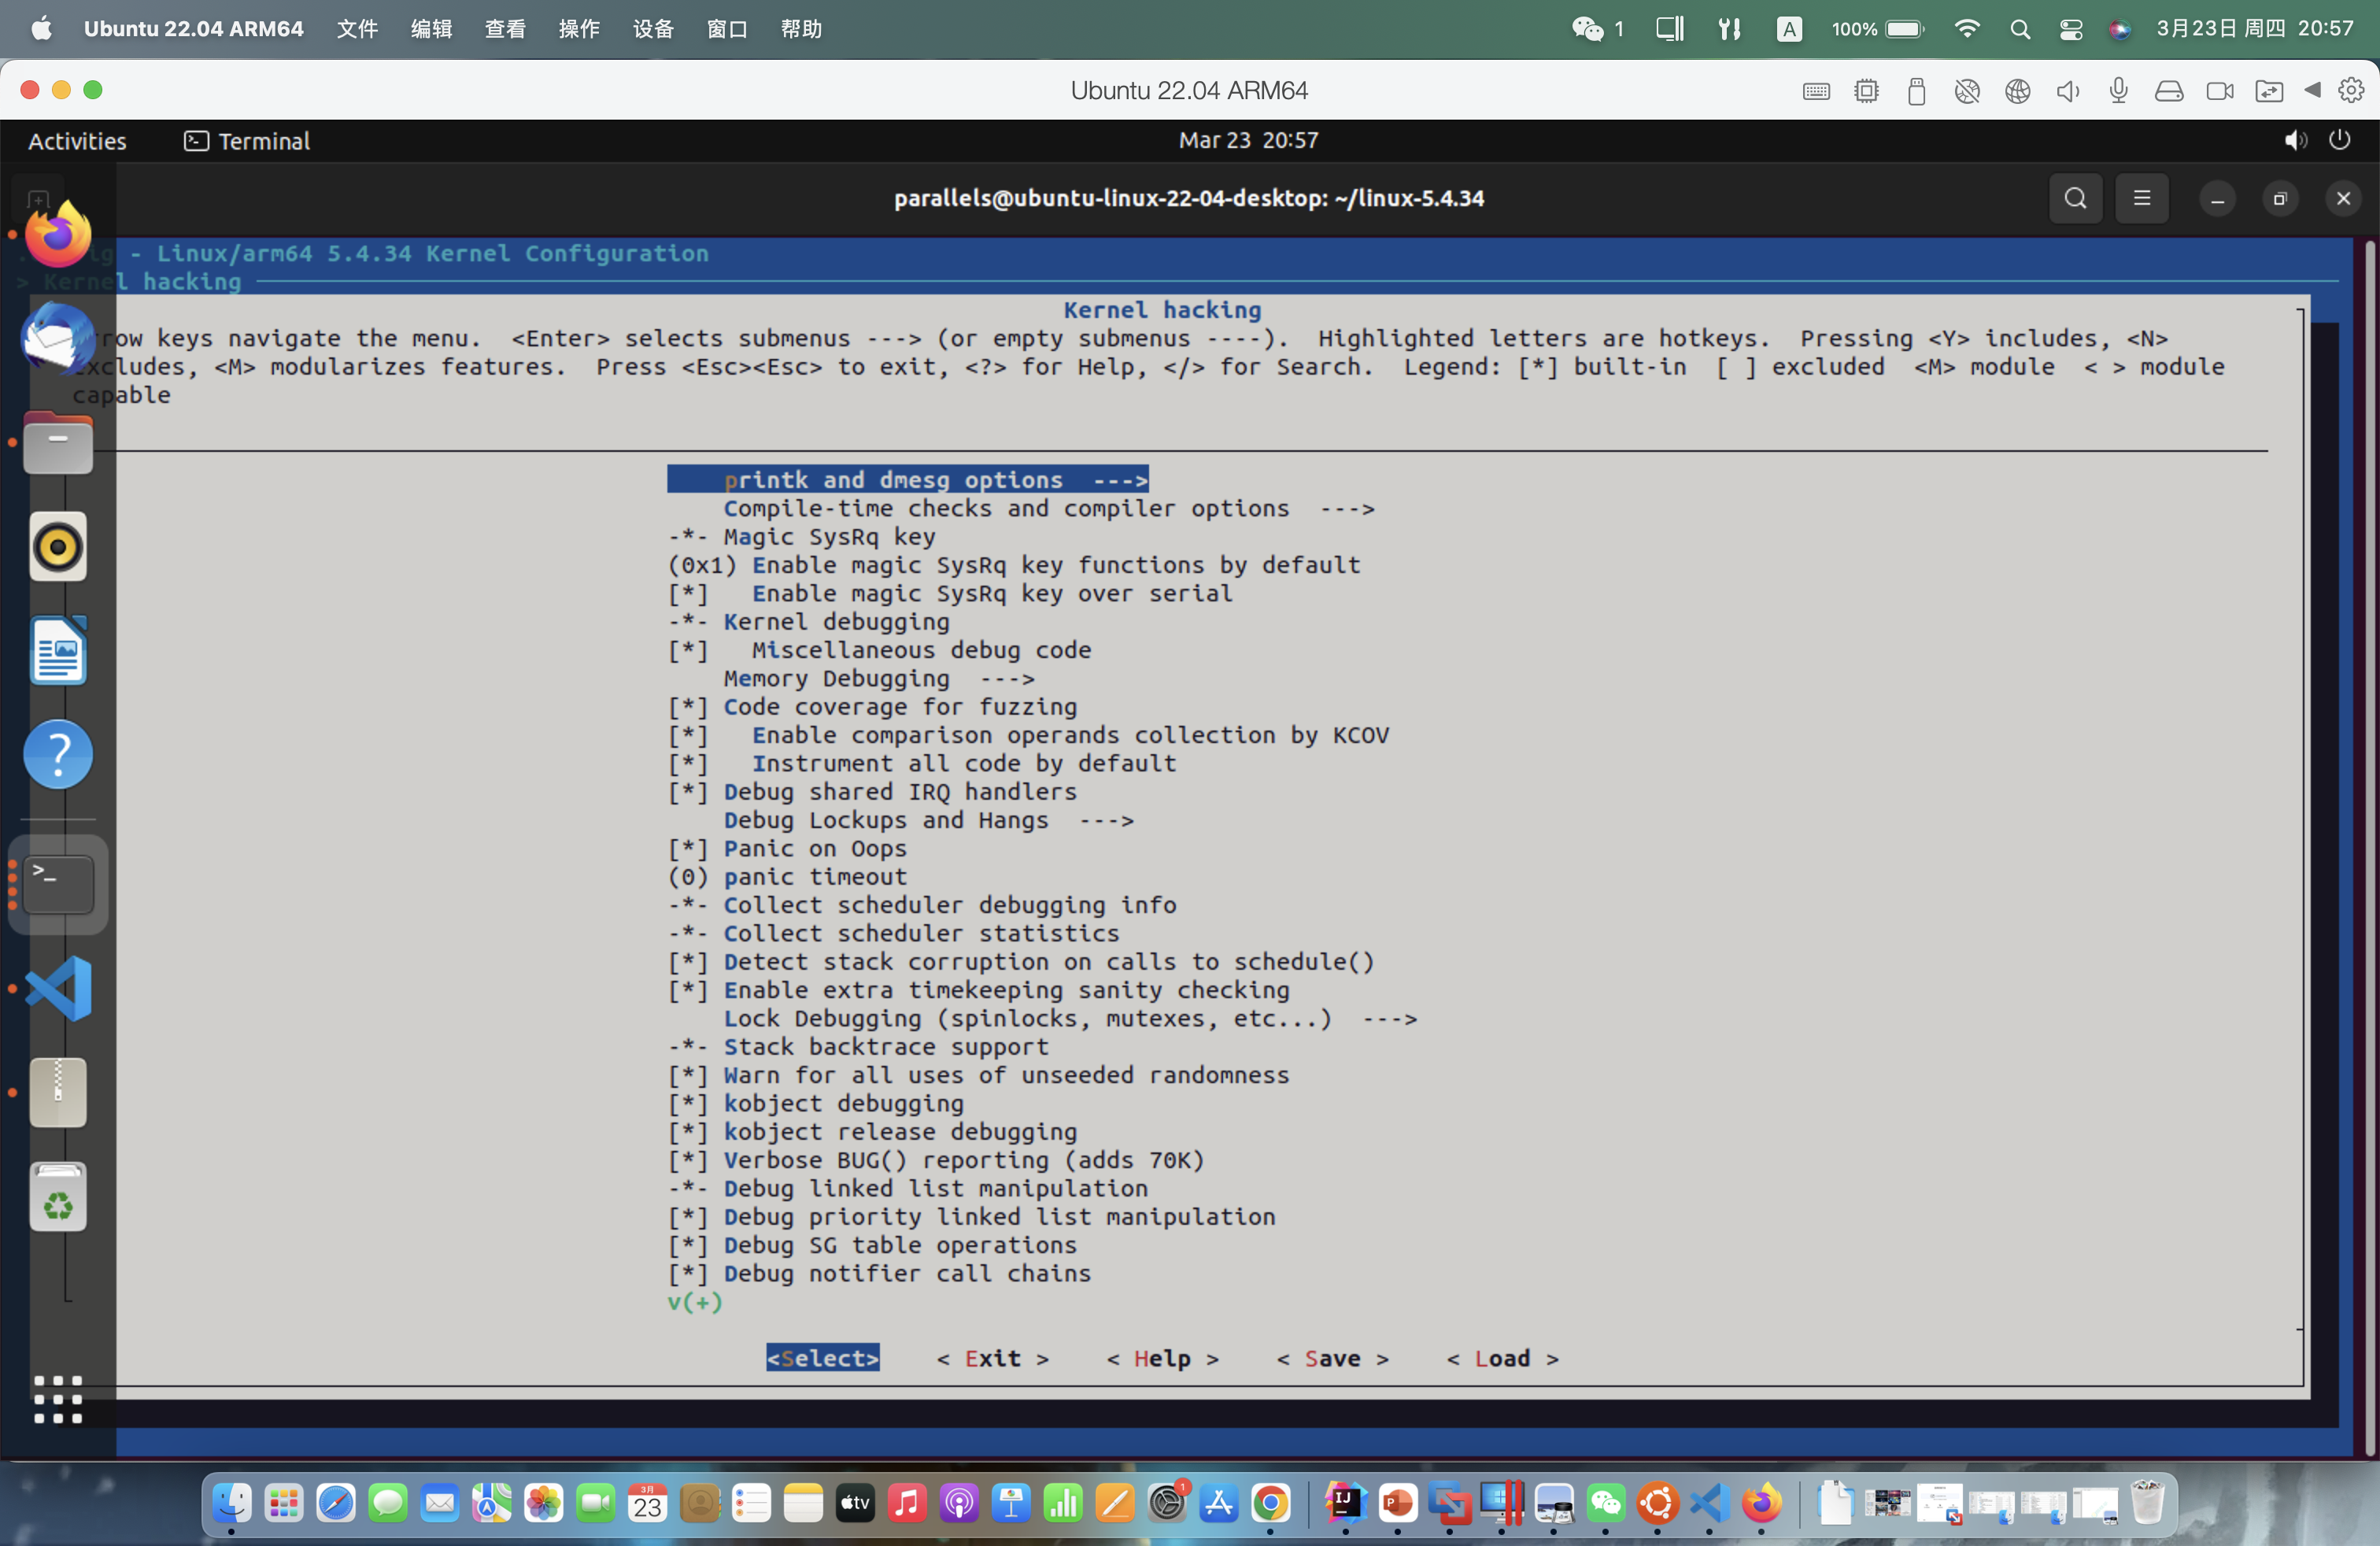Open the Trash in Ubuntu dock
Screen dimensions: 2380x1546
pos(58,1197)
